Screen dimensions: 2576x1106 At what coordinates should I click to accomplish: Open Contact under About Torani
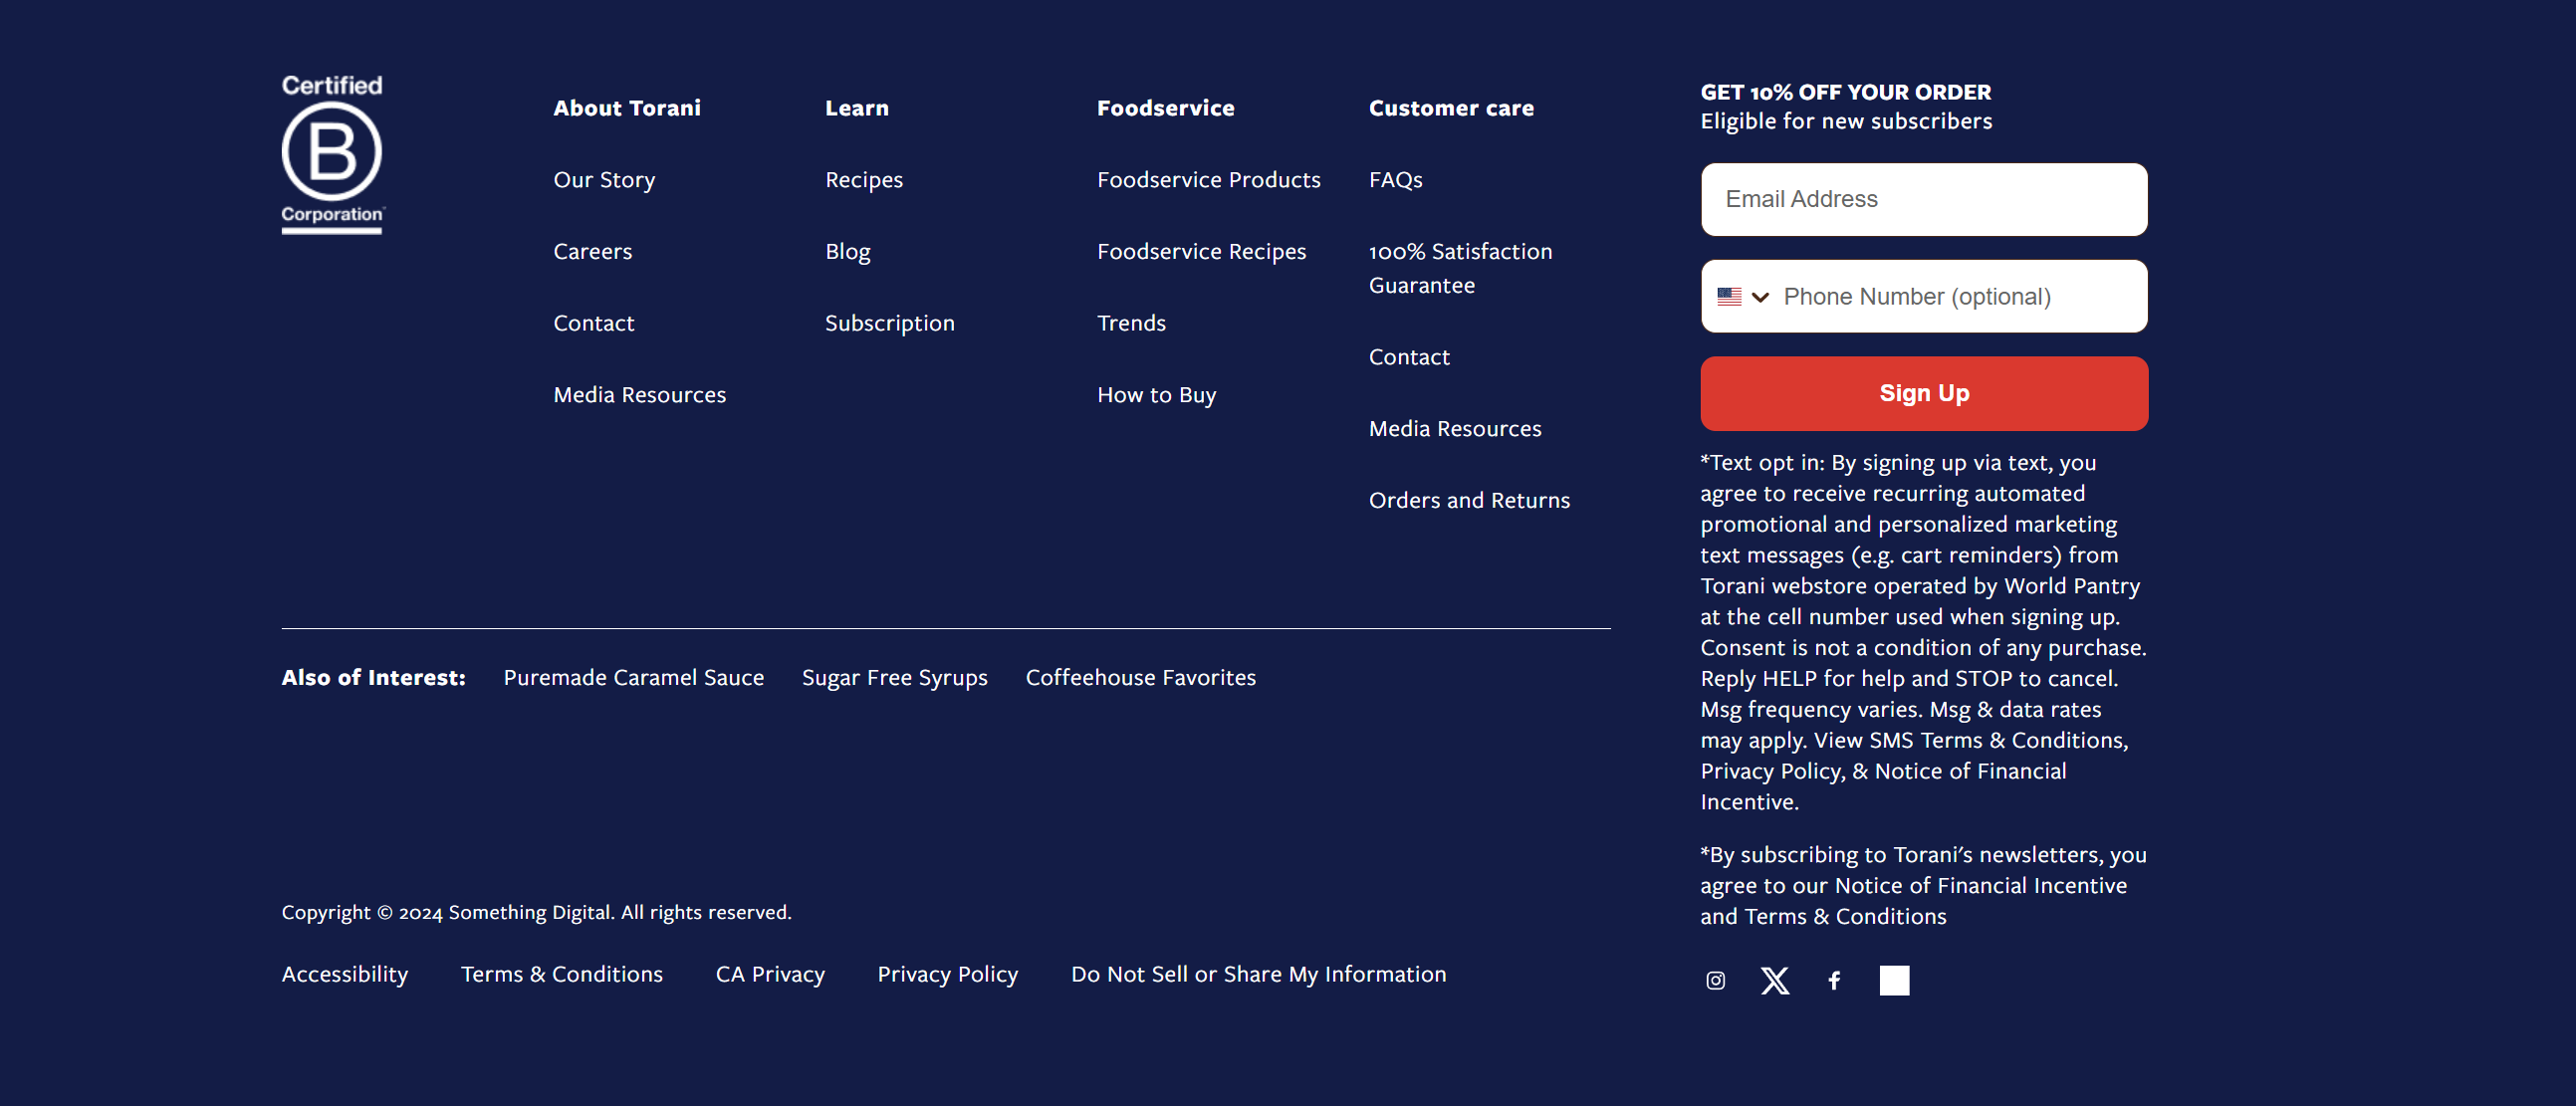(593, 323)
